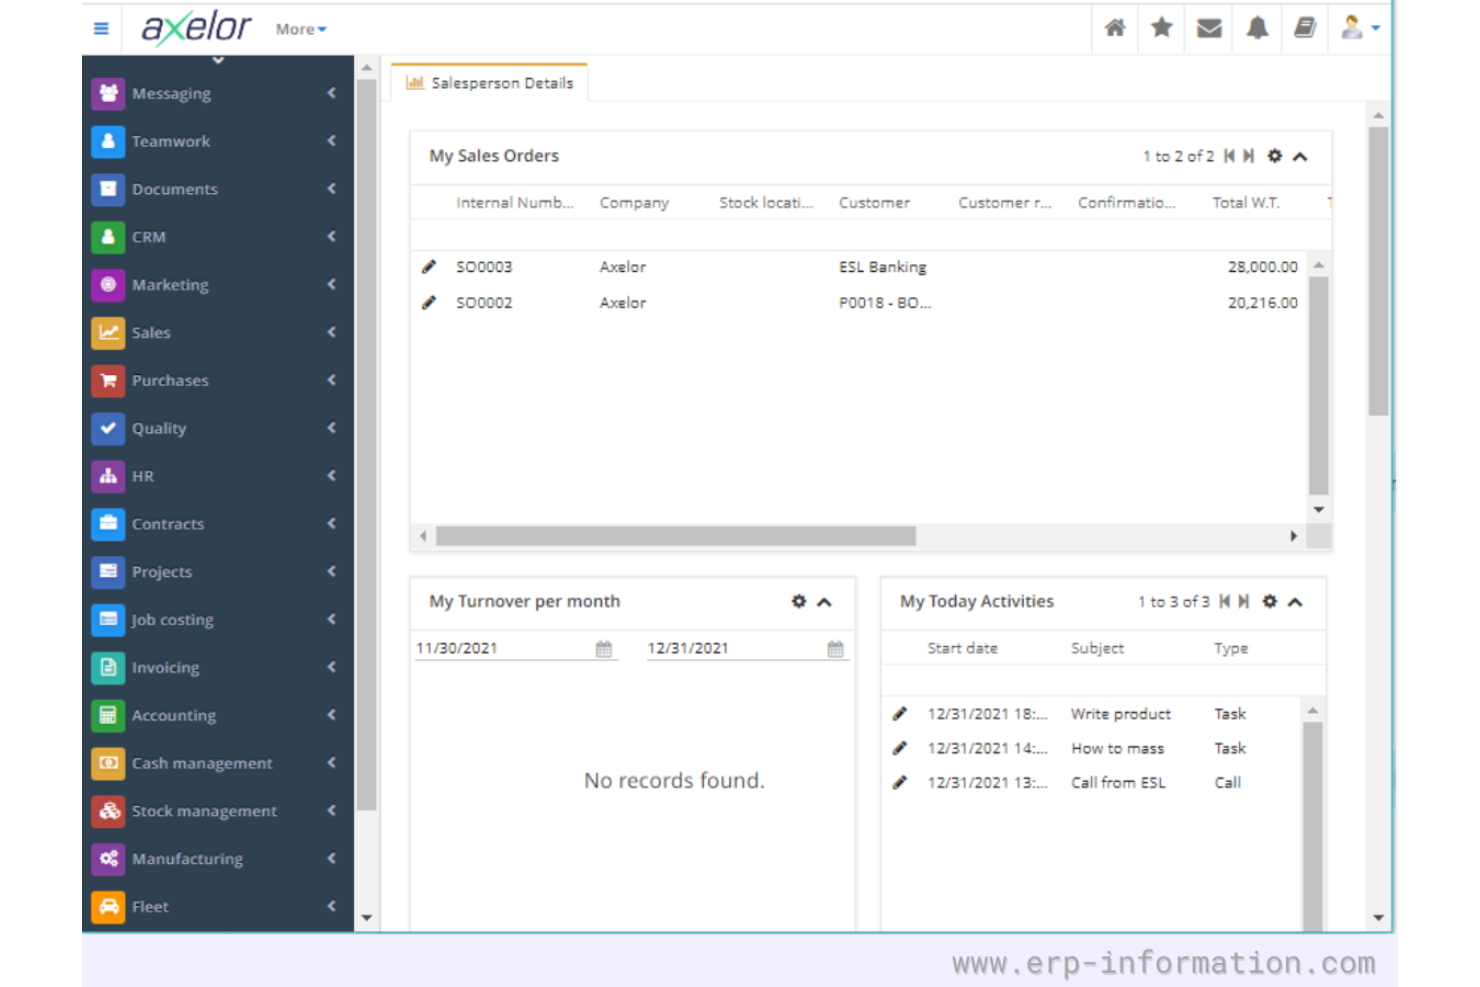The height and width of the screenshot is (987, 1480).
Task: Click the Stock management cubes icon
Action: tap(108, 811)
